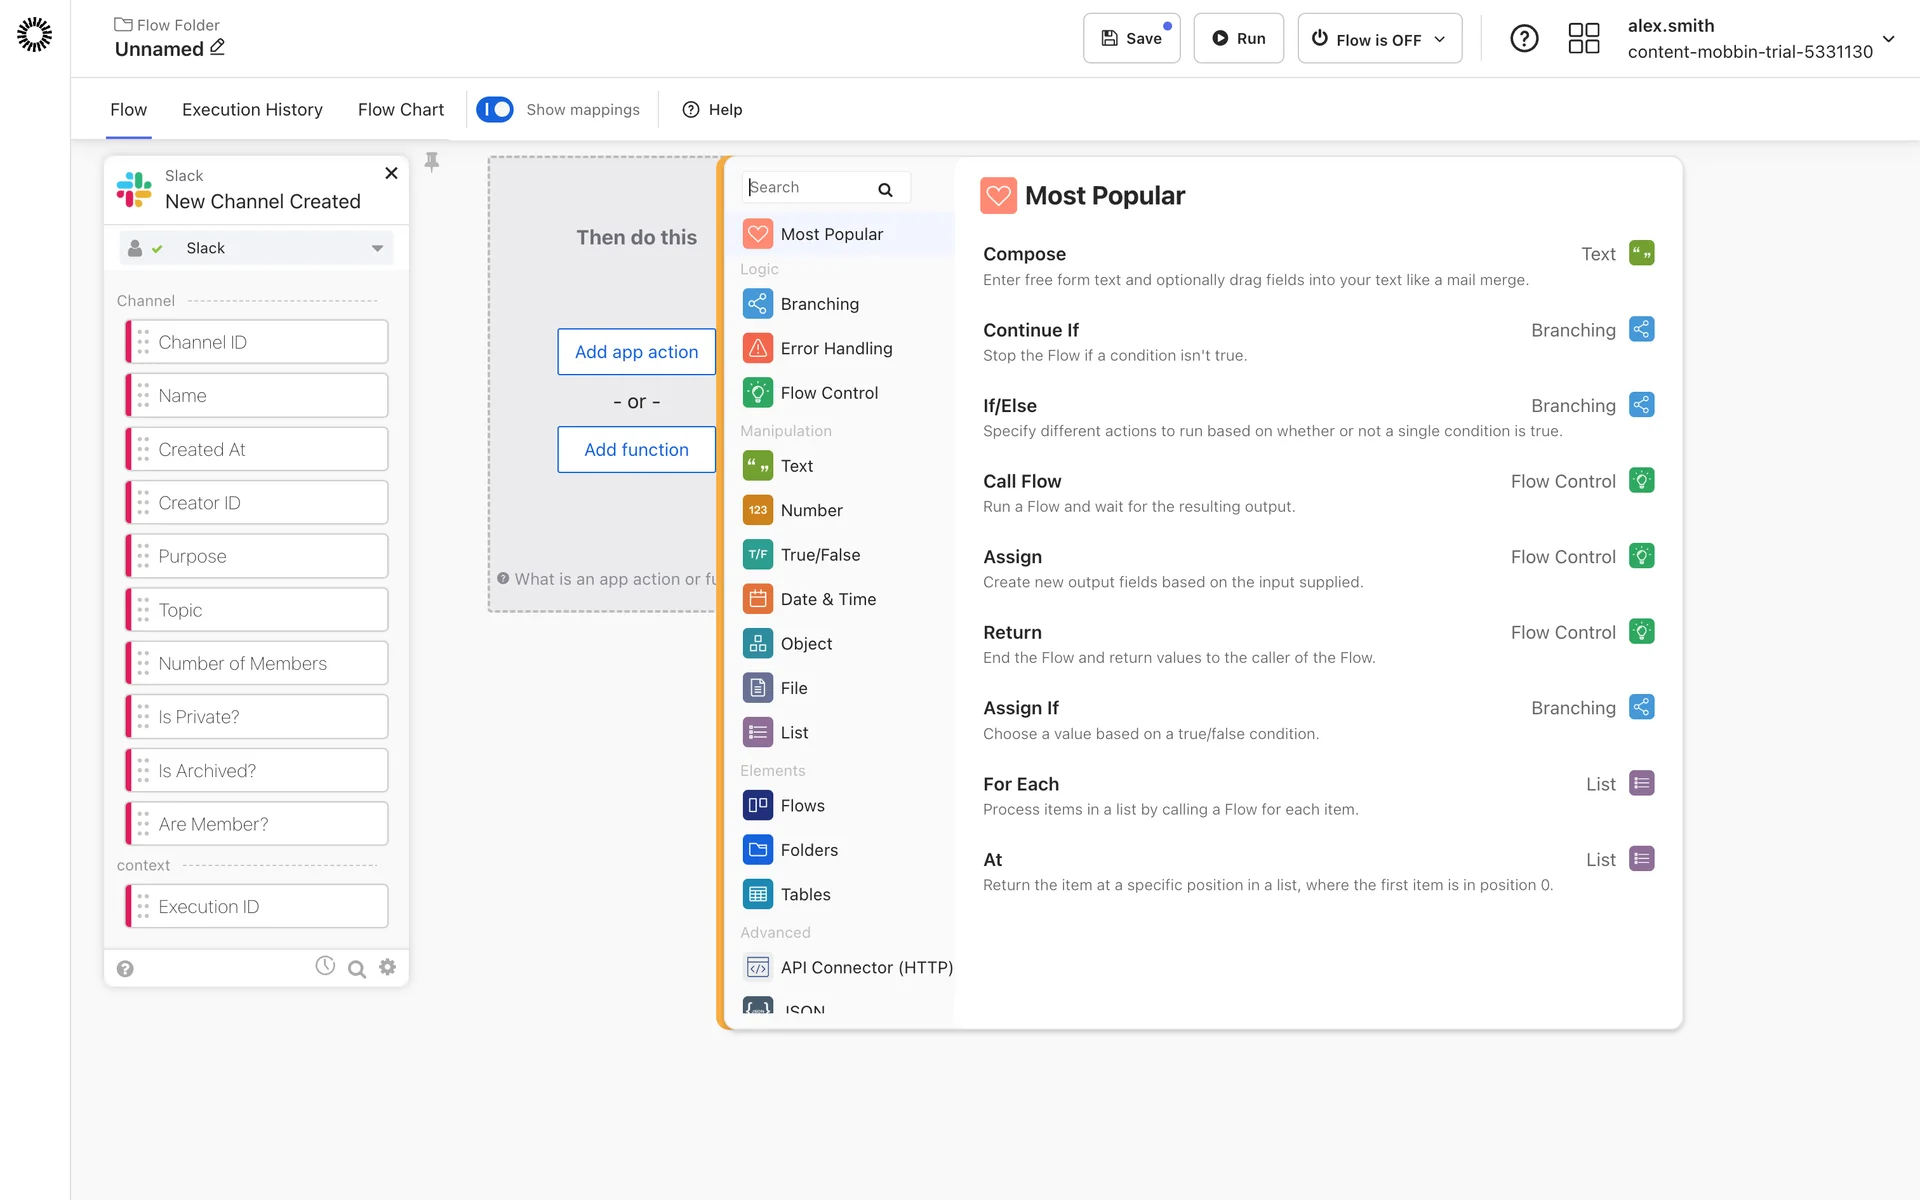Open the card settings gear icon
Screen dimensions: 1920x1200
(x=388, y=967)
